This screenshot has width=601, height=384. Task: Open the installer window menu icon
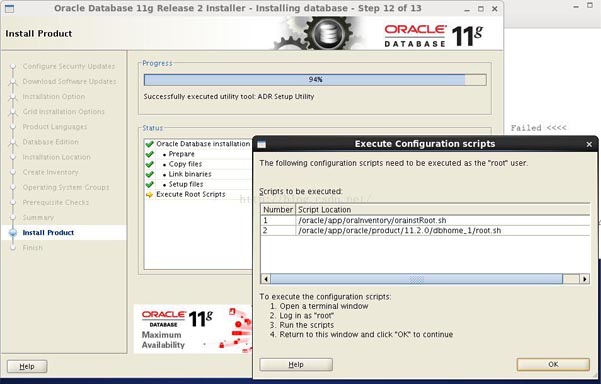(9, 8)
